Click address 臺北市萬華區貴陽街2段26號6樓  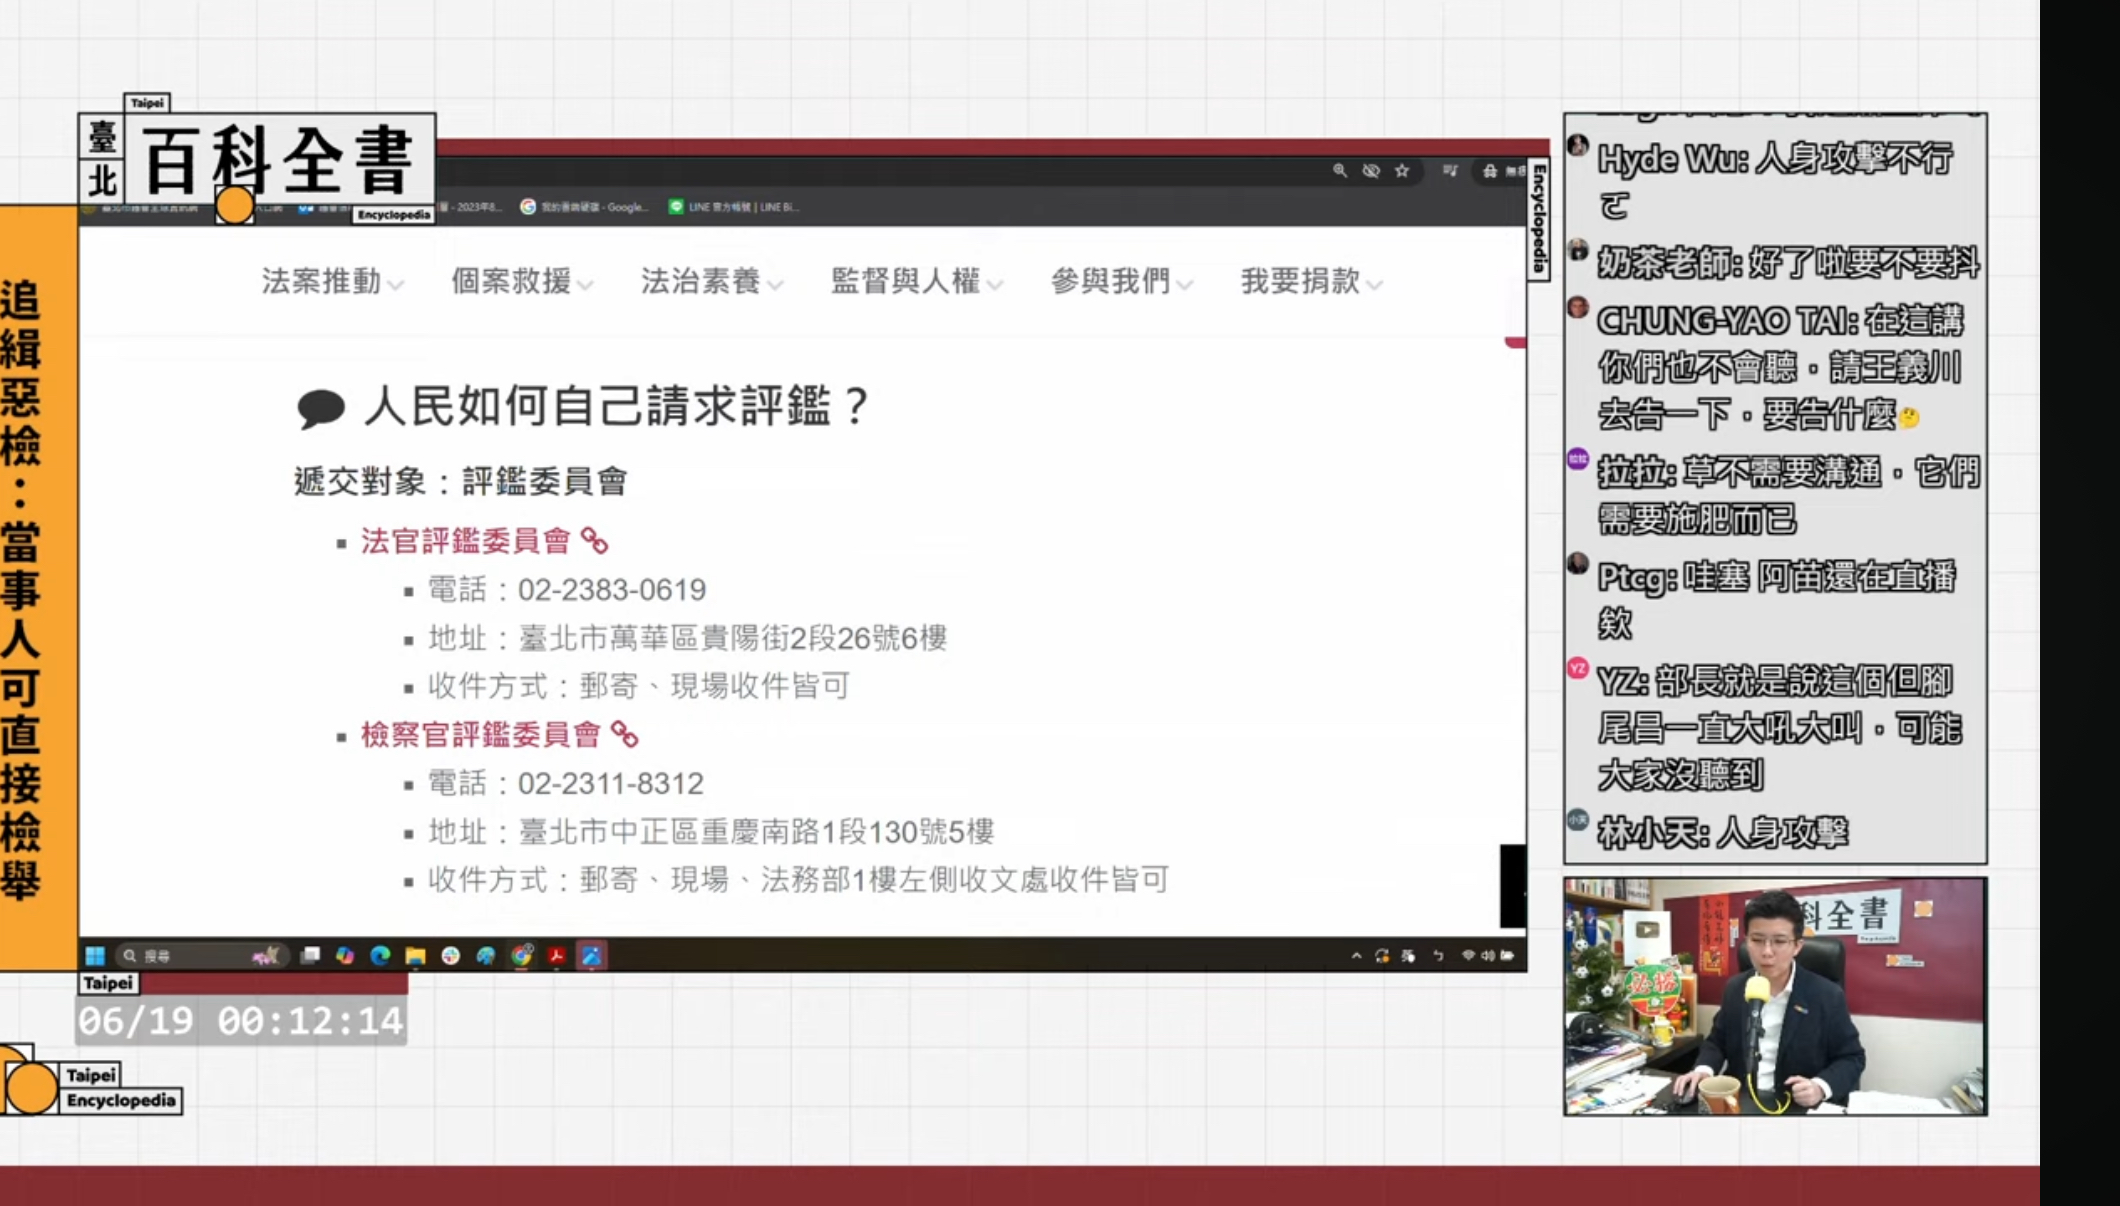(x=733, y=638)
